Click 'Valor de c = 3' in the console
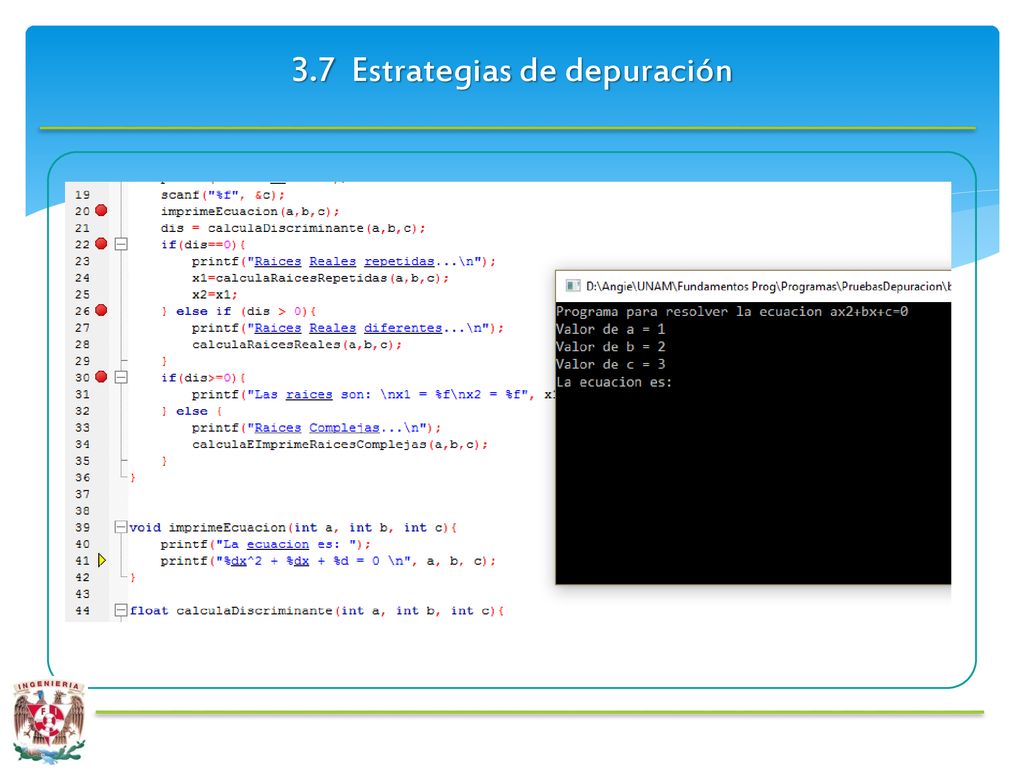The width and height of the screenshot is (1024, 768). [x=611, y=364]
